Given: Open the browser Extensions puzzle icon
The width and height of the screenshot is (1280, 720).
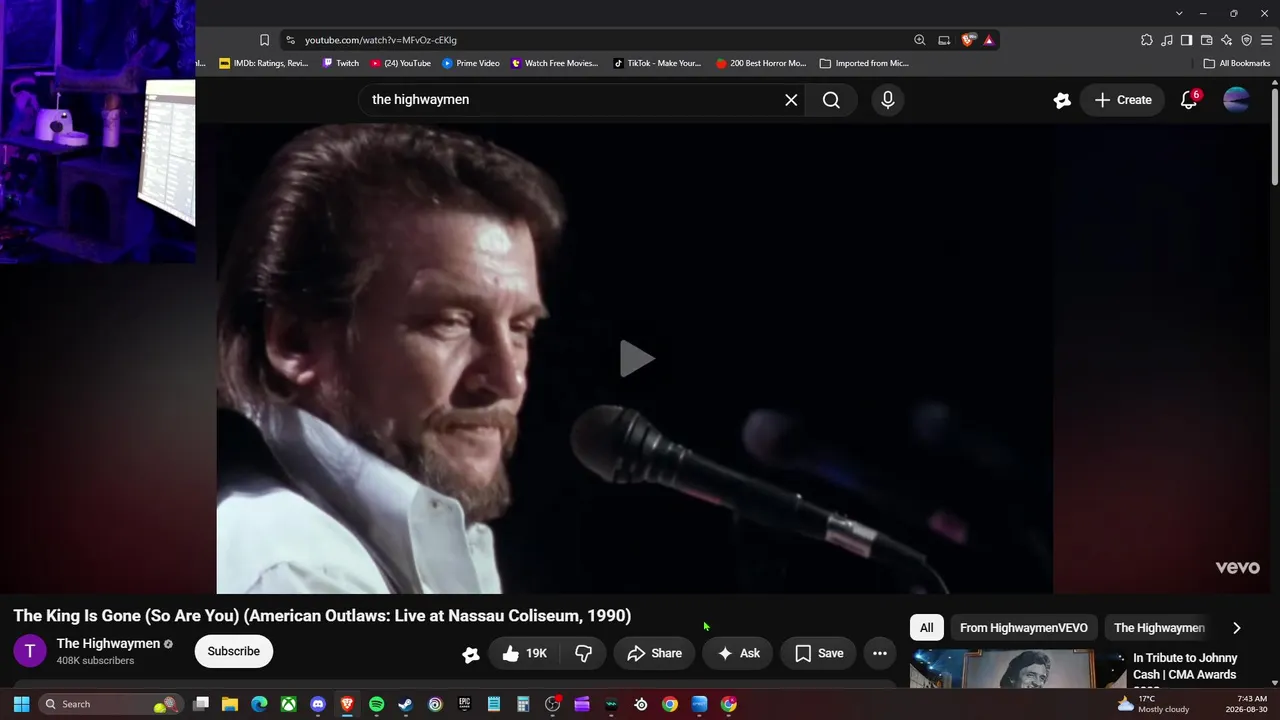Looking at the screenshot, I should [x=1146, y=40].
